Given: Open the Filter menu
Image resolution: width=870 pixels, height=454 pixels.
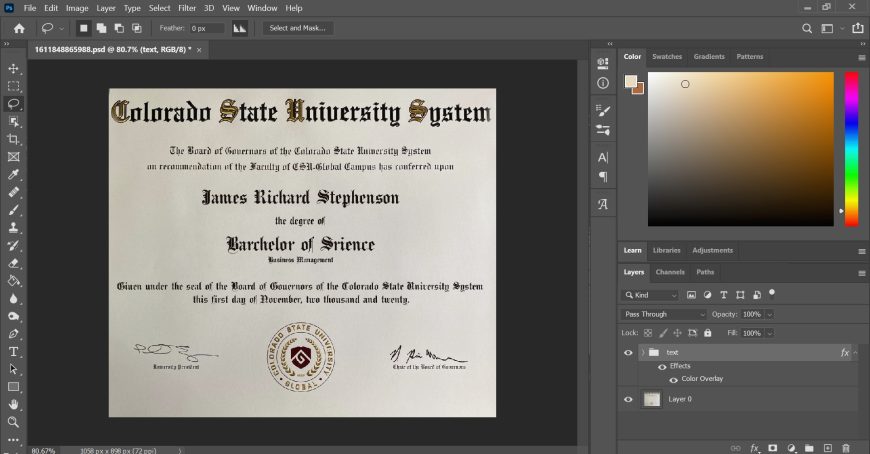Looking at the screenshot, I should 187,8.
